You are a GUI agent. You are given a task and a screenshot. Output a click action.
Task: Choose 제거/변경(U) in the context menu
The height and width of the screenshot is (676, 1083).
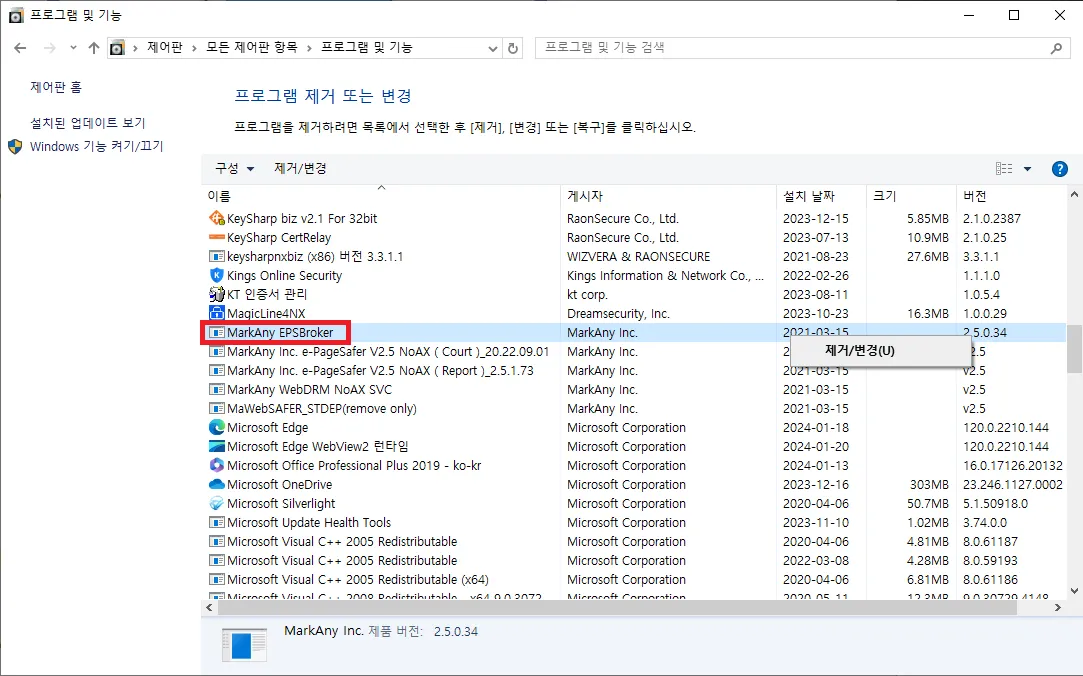pyautogui.click(x=880, y=351)
